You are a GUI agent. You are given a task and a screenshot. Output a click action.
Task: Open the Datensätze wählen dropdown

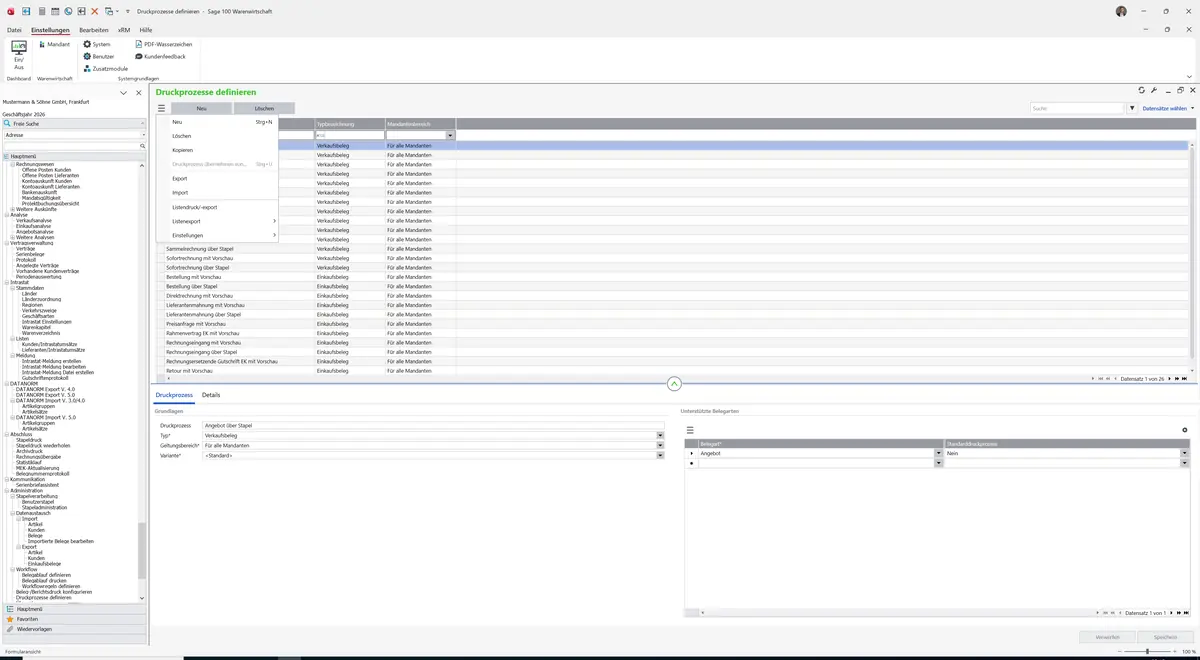coord(1168,108)
